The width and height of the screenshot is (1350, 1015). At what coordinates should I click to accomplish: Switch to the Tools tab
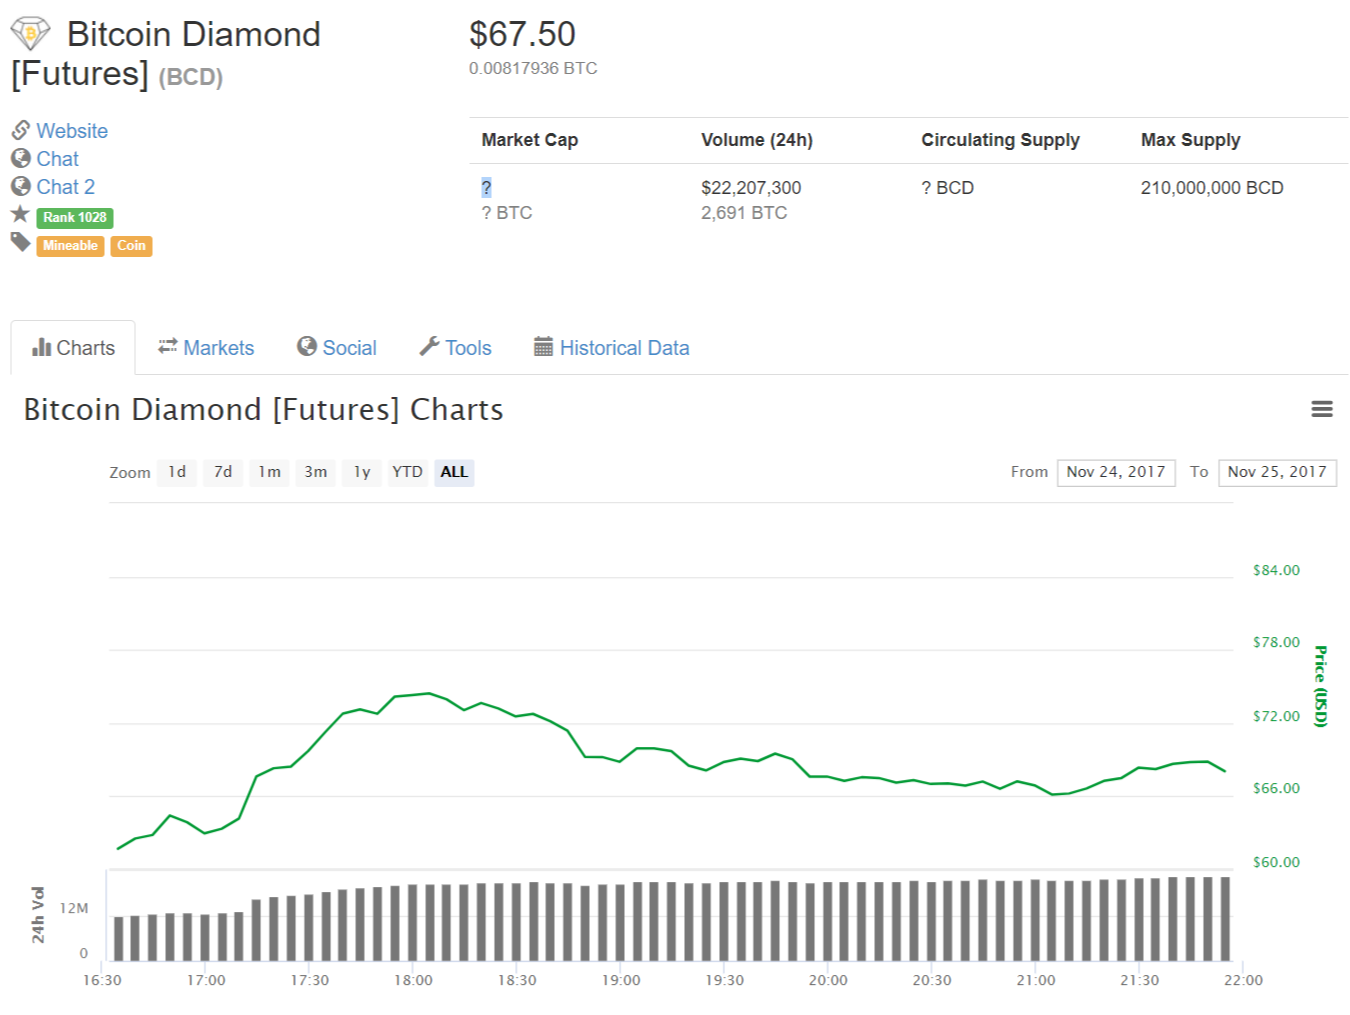pos(455,347)
